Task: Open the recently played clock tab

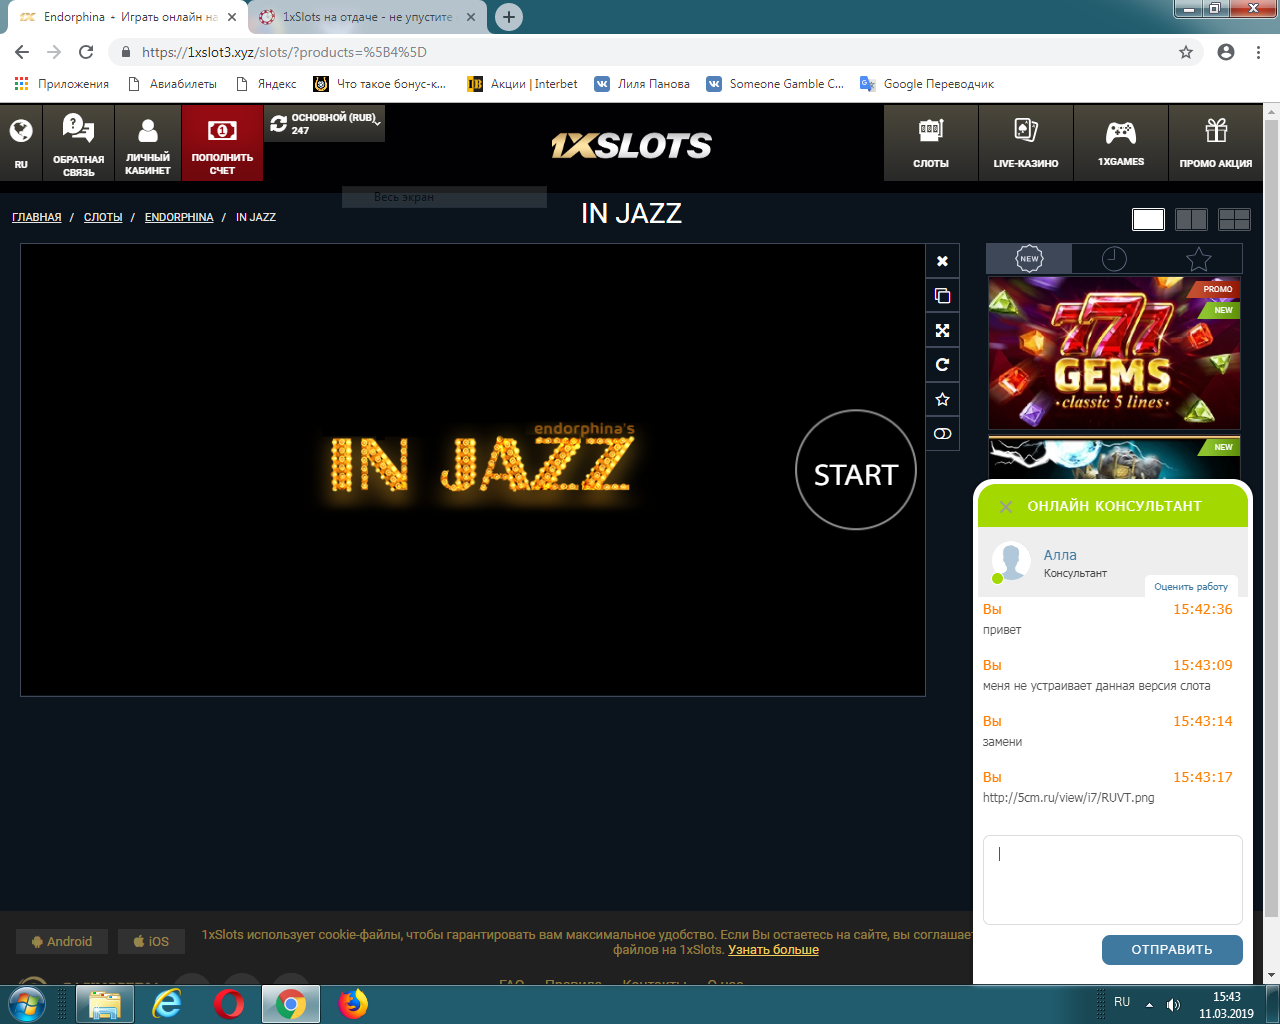Action: click(x=1114, y=259)
